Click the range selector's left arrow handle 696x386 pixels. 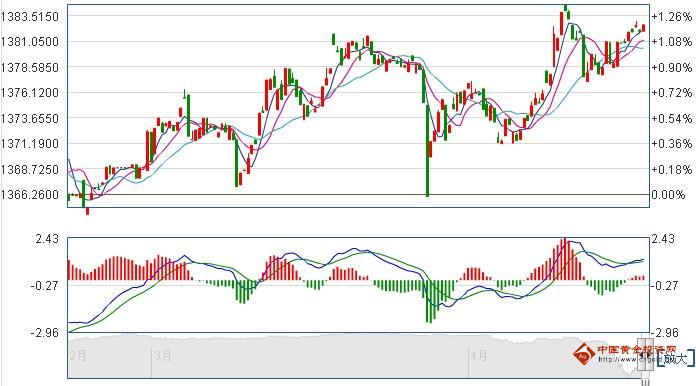641,354
